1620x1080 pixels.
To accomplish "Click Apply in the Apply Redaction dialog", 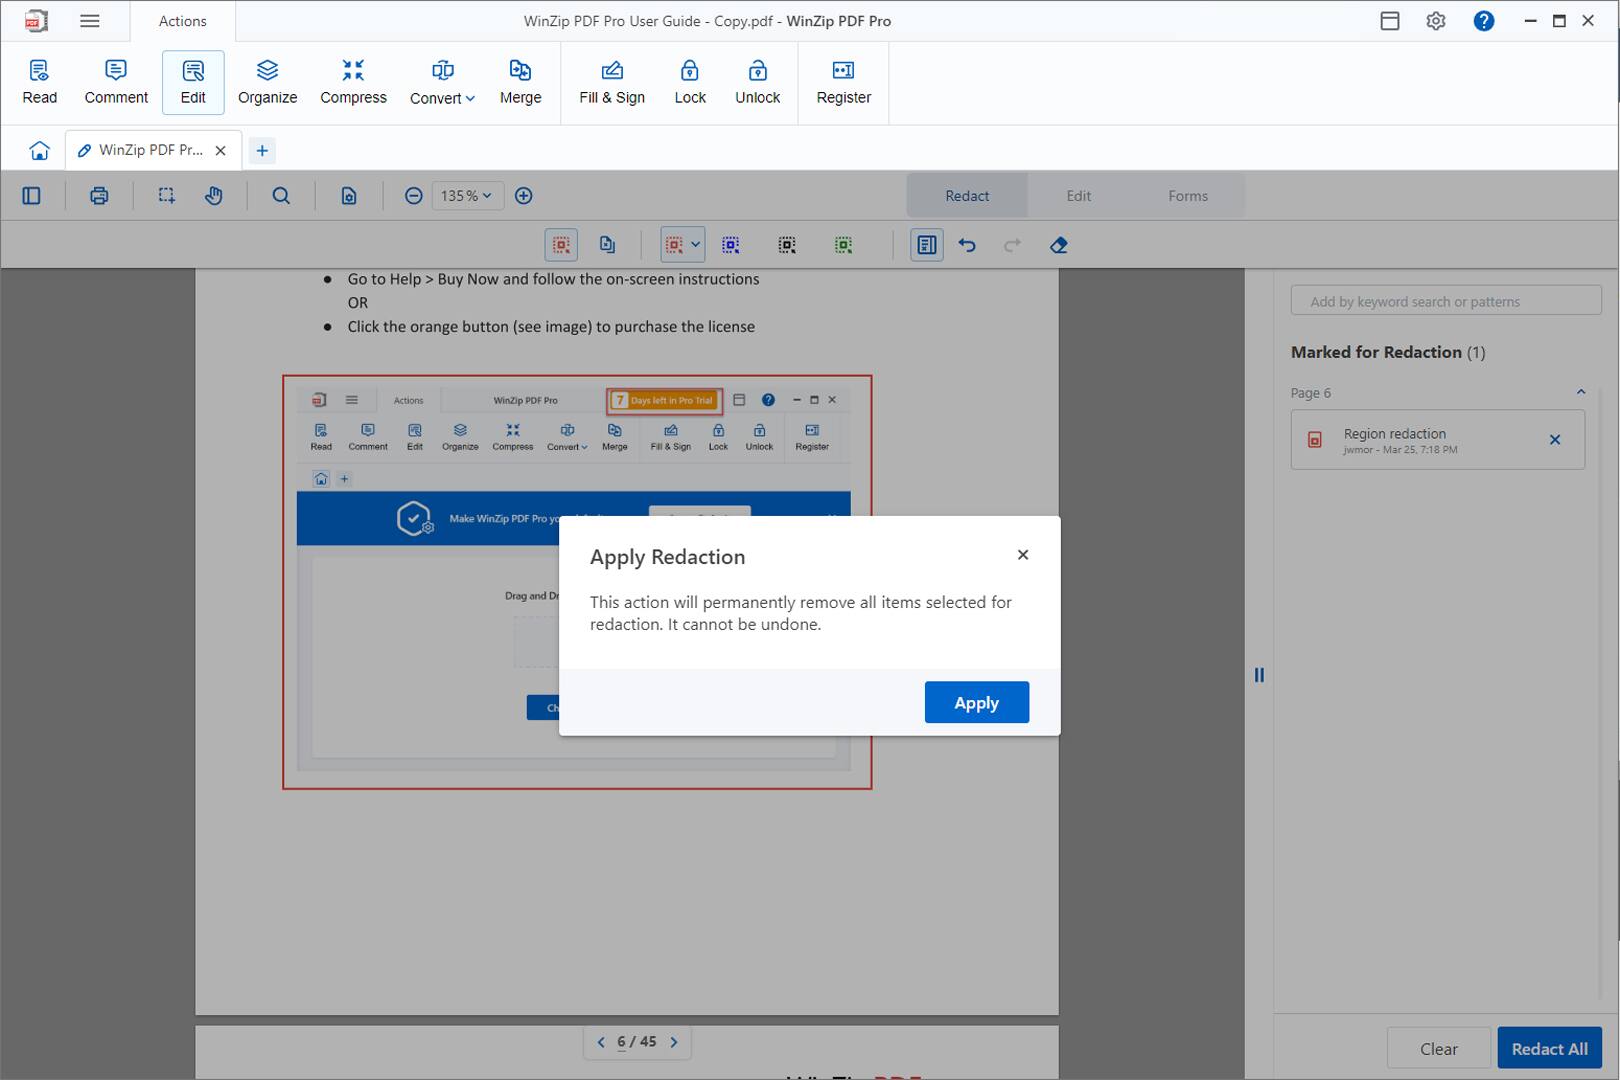I will tap(976, 702).
